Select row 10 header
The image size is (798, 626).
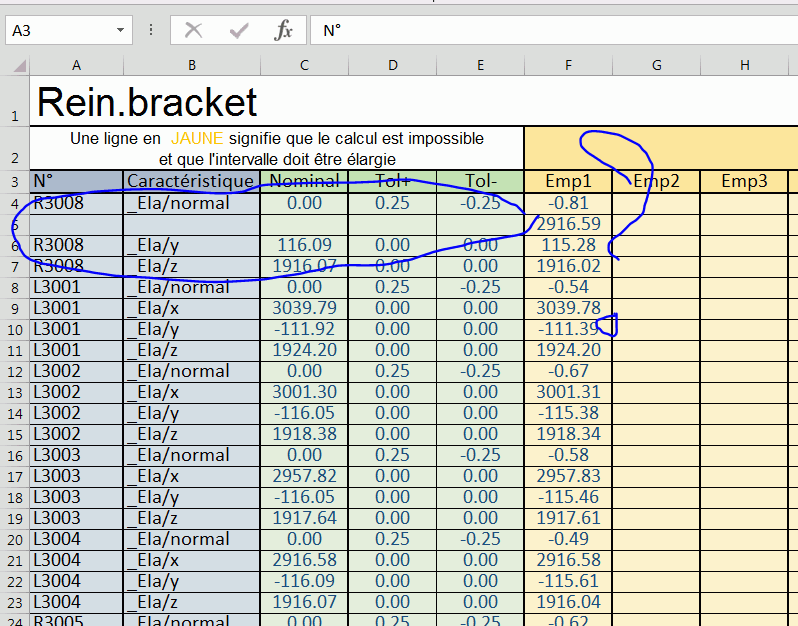(14, 329)
